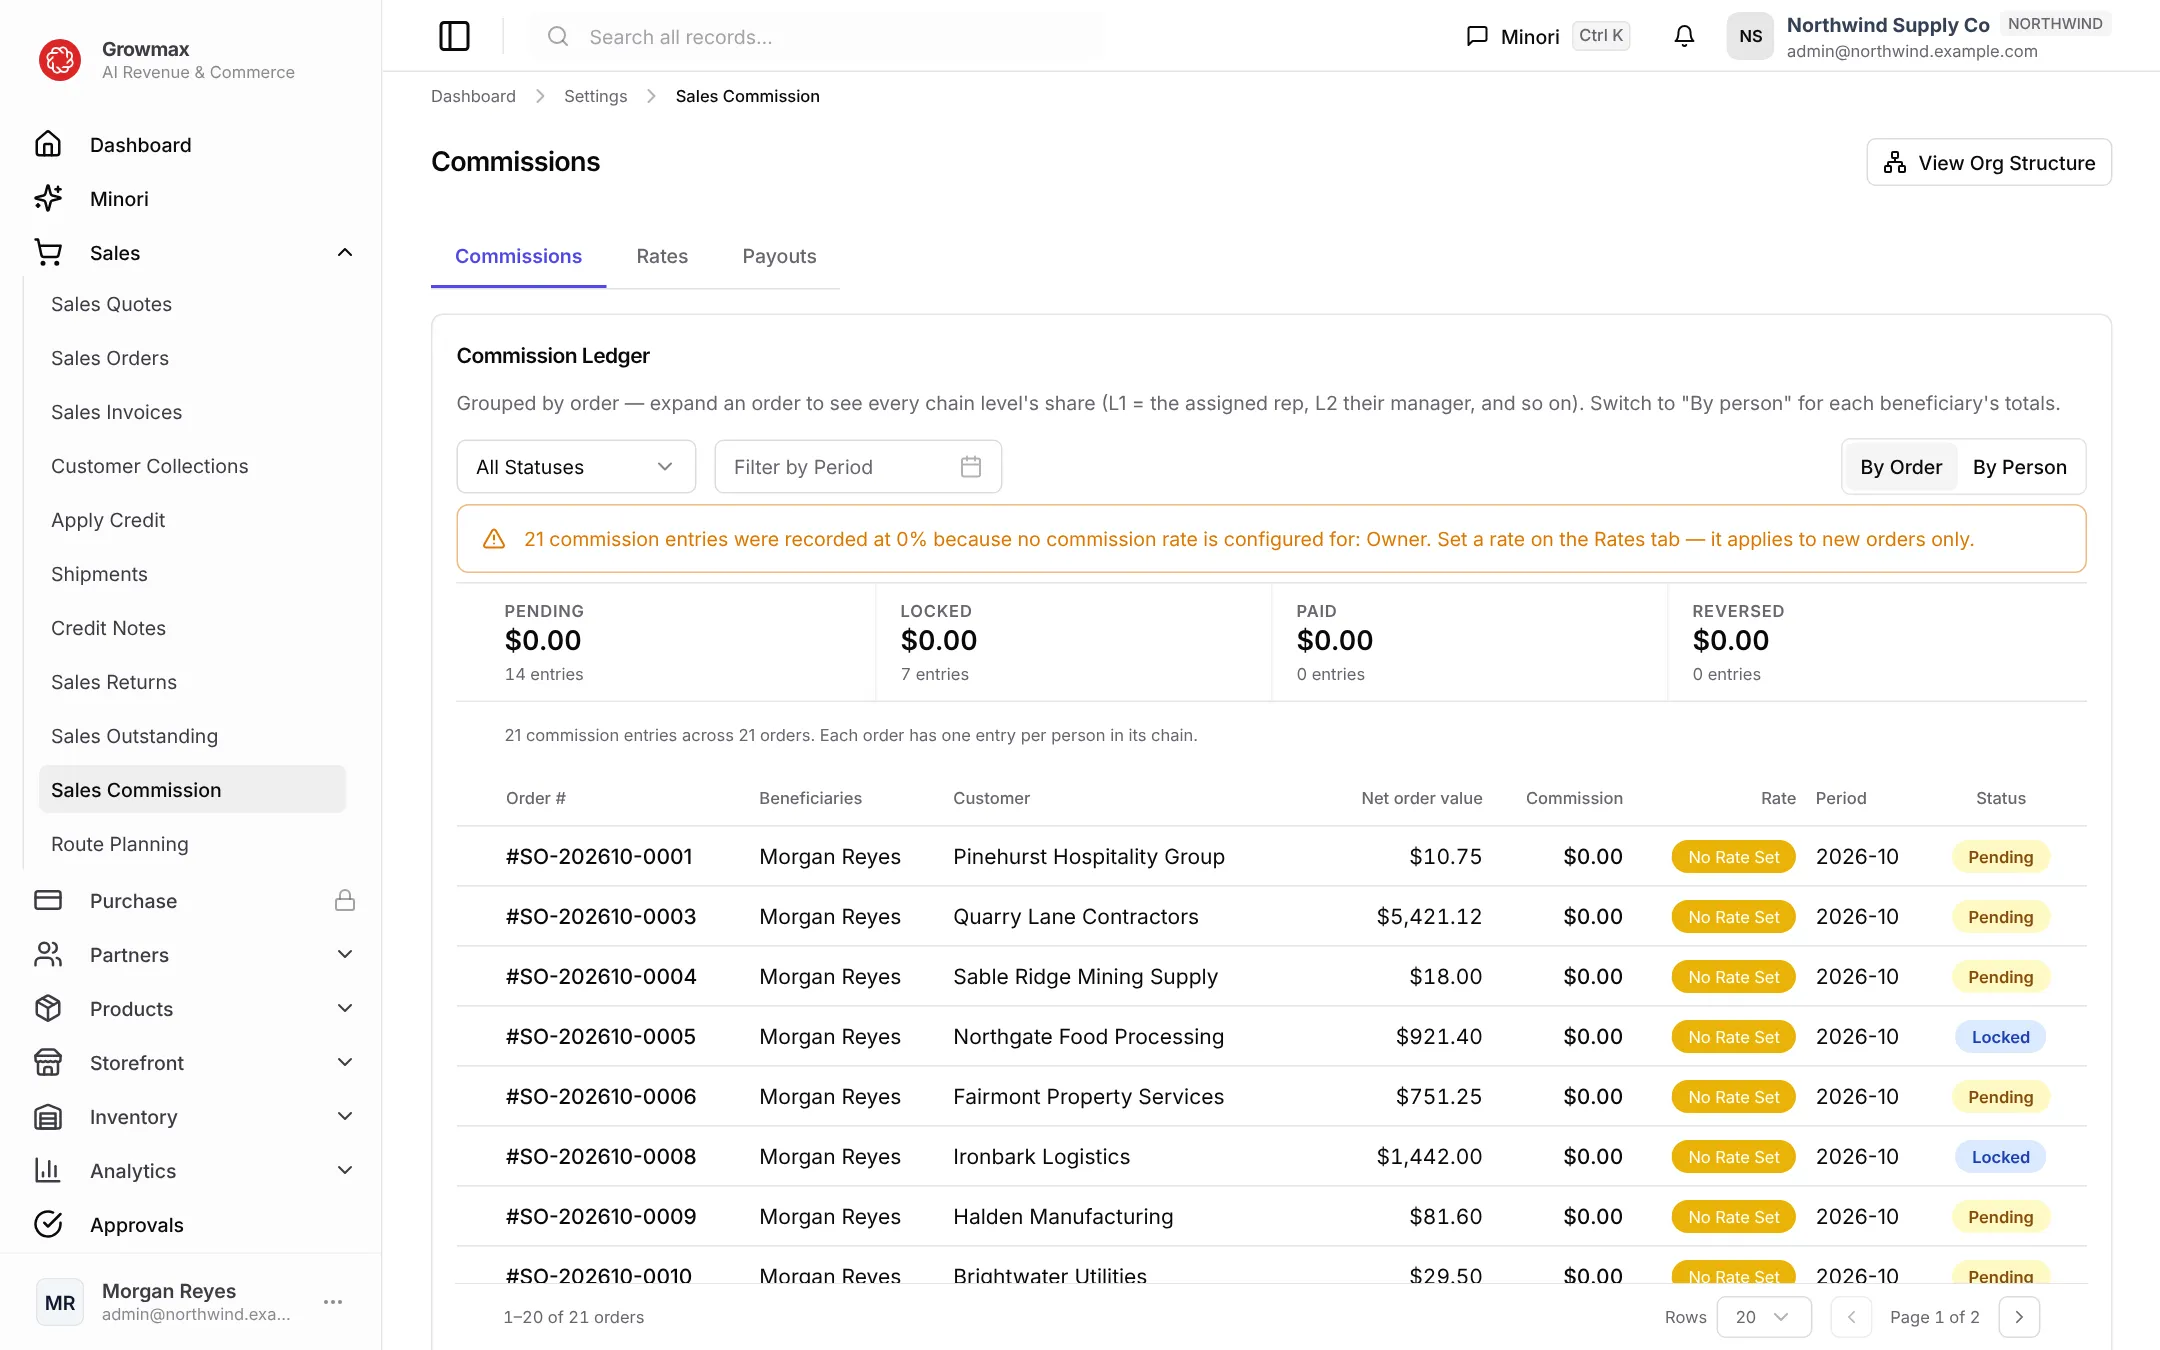
Task: Open the Rows per page dropdown
Action: [1764, 1316]
